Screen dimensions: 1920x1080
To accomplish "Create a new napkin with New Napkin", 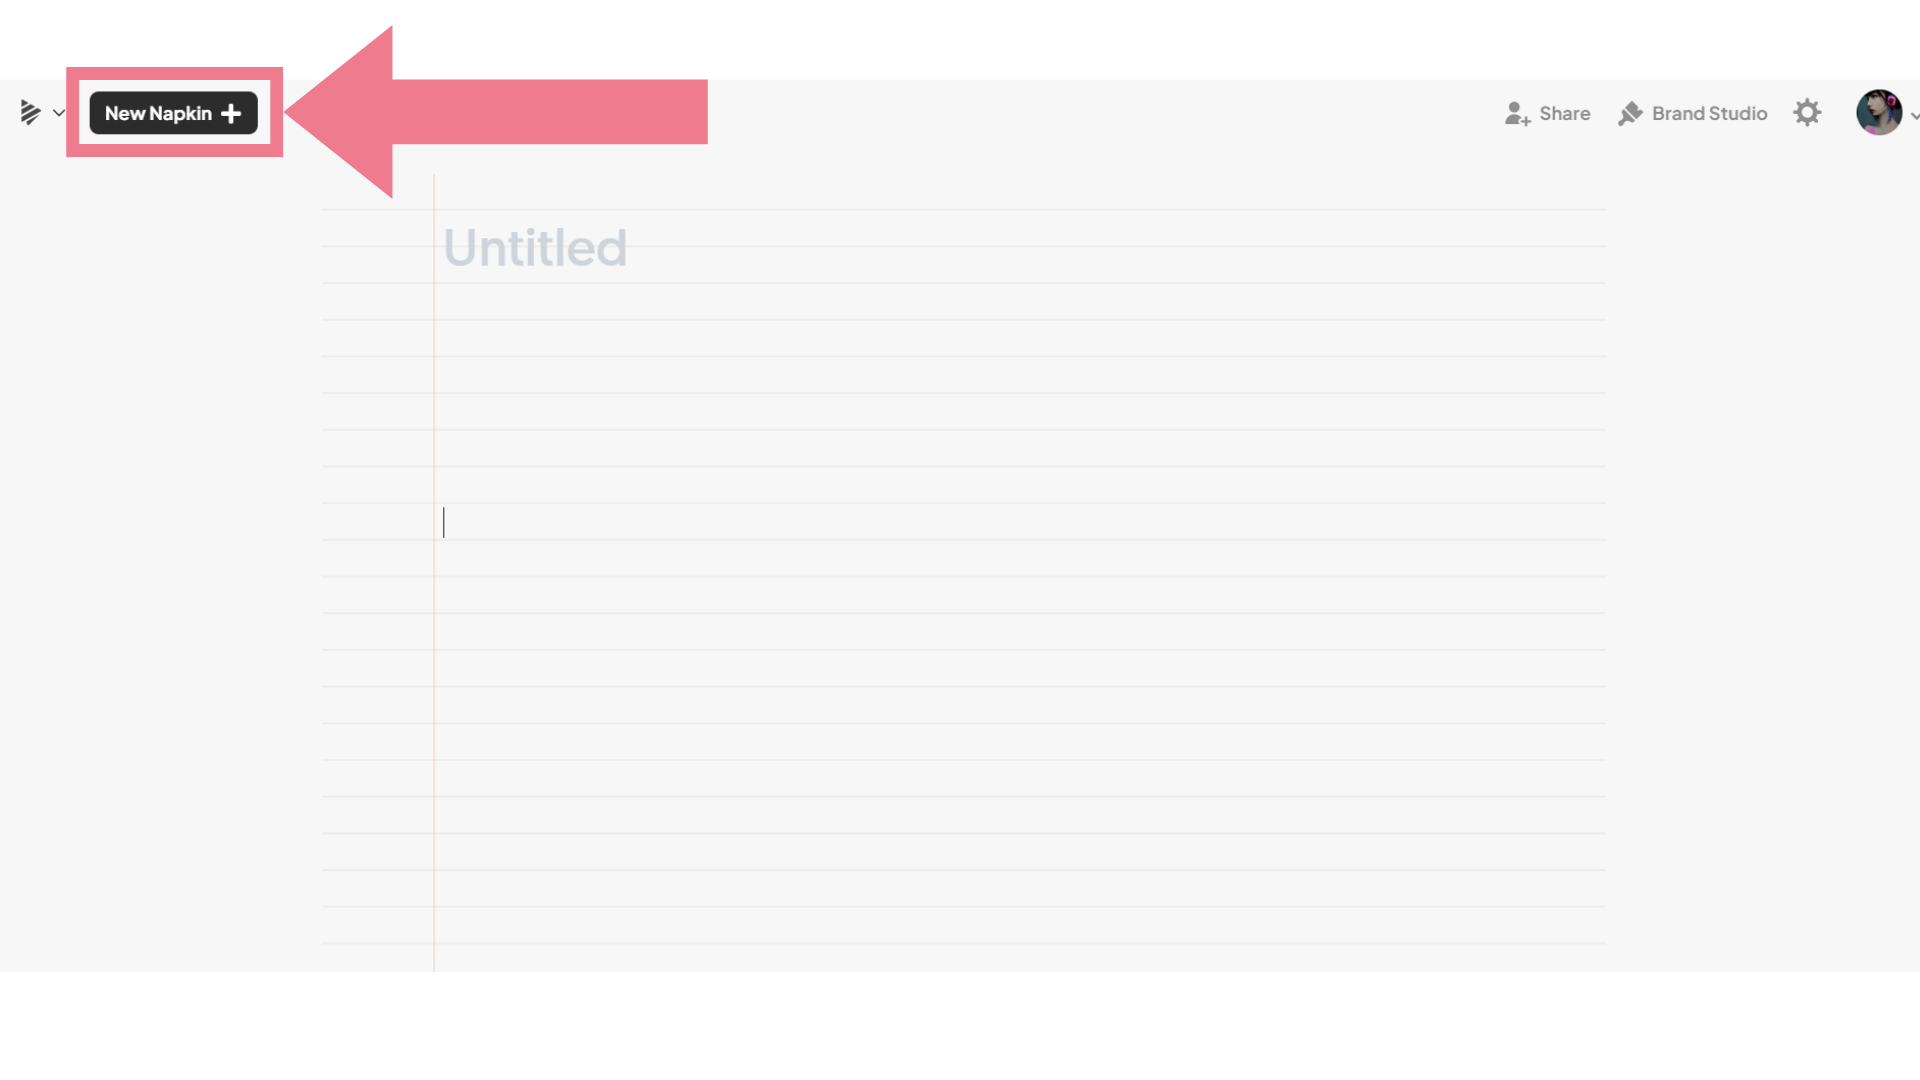I will tap(173, 113).
